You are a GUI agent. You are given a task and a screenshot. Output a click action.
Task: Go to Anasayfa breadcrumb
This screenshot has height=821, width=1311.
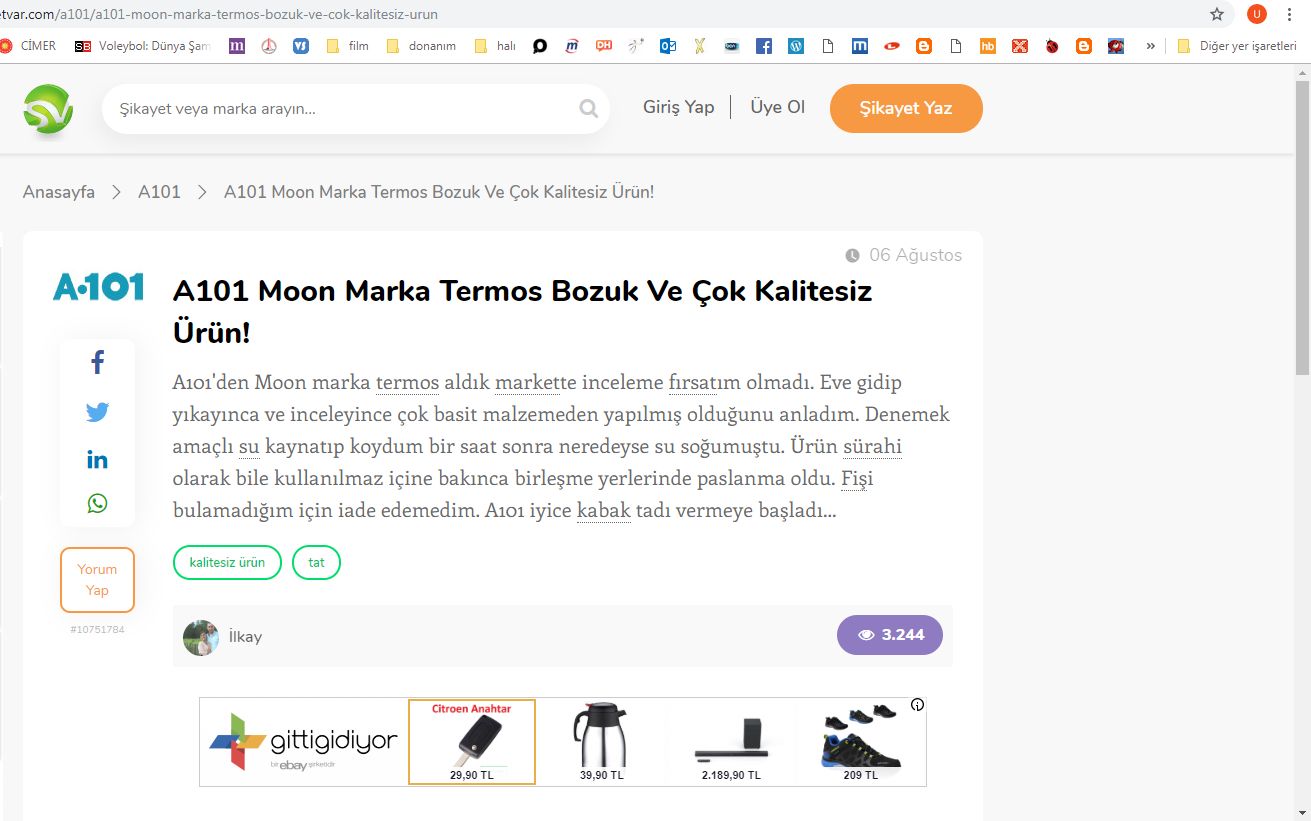pyautogui.click(x=59, y=192)
